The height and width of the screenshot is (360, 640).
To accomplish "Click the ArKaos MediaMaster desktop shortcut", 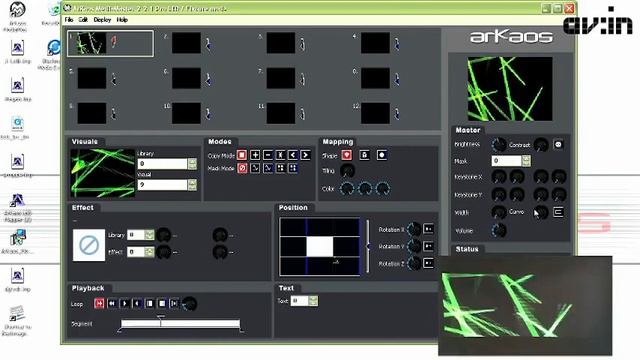I will coord(17,16).
